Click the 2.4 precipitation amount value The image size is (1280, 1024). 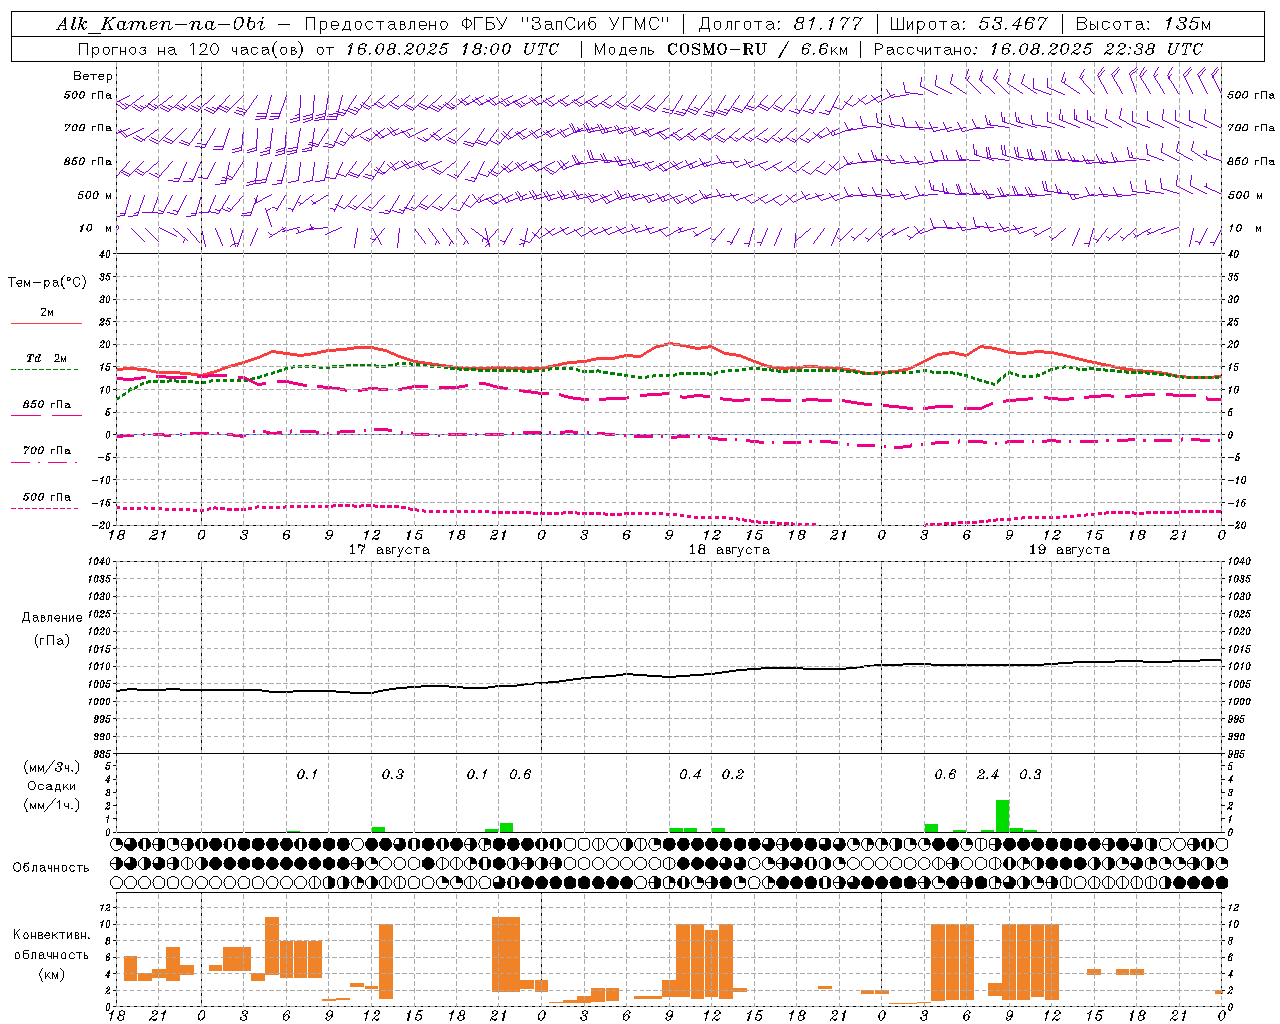[988, 775]
